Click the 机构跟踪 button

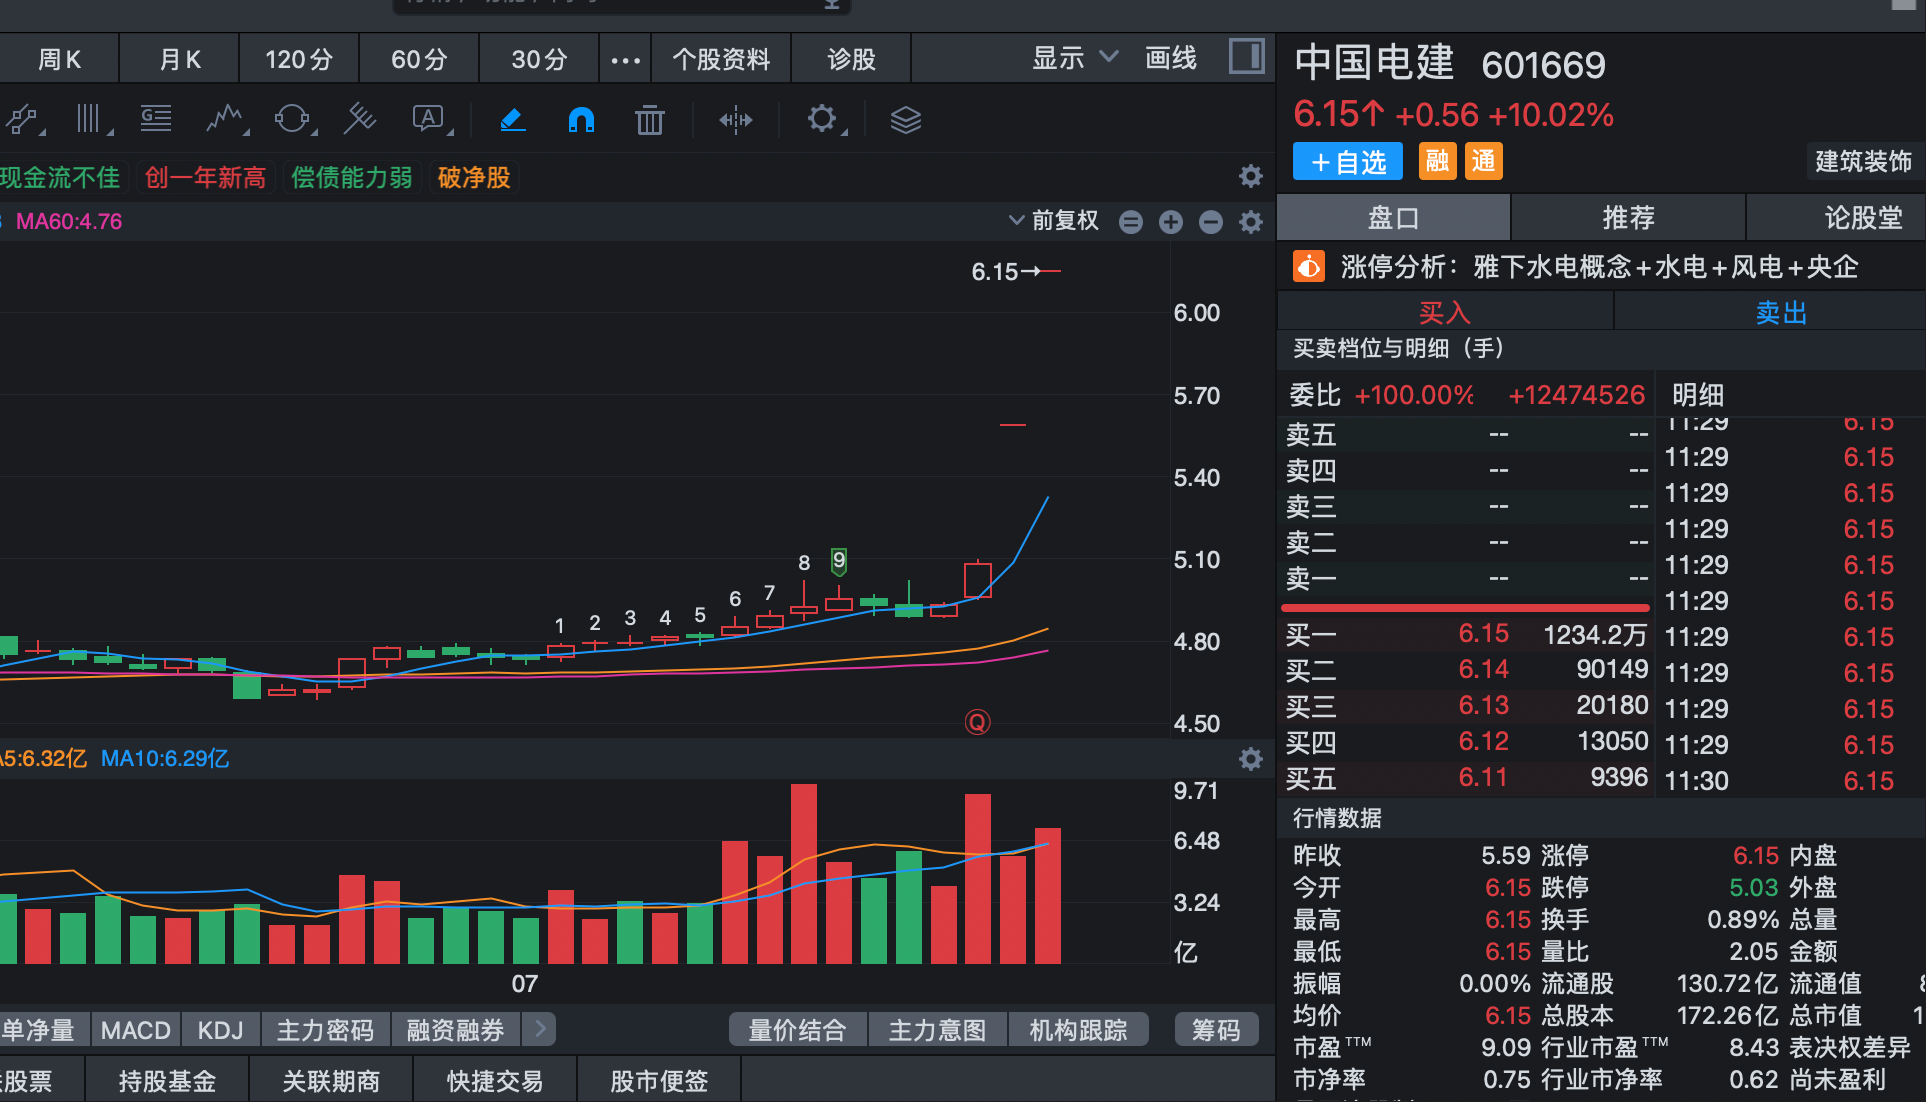point(1078,1030)
